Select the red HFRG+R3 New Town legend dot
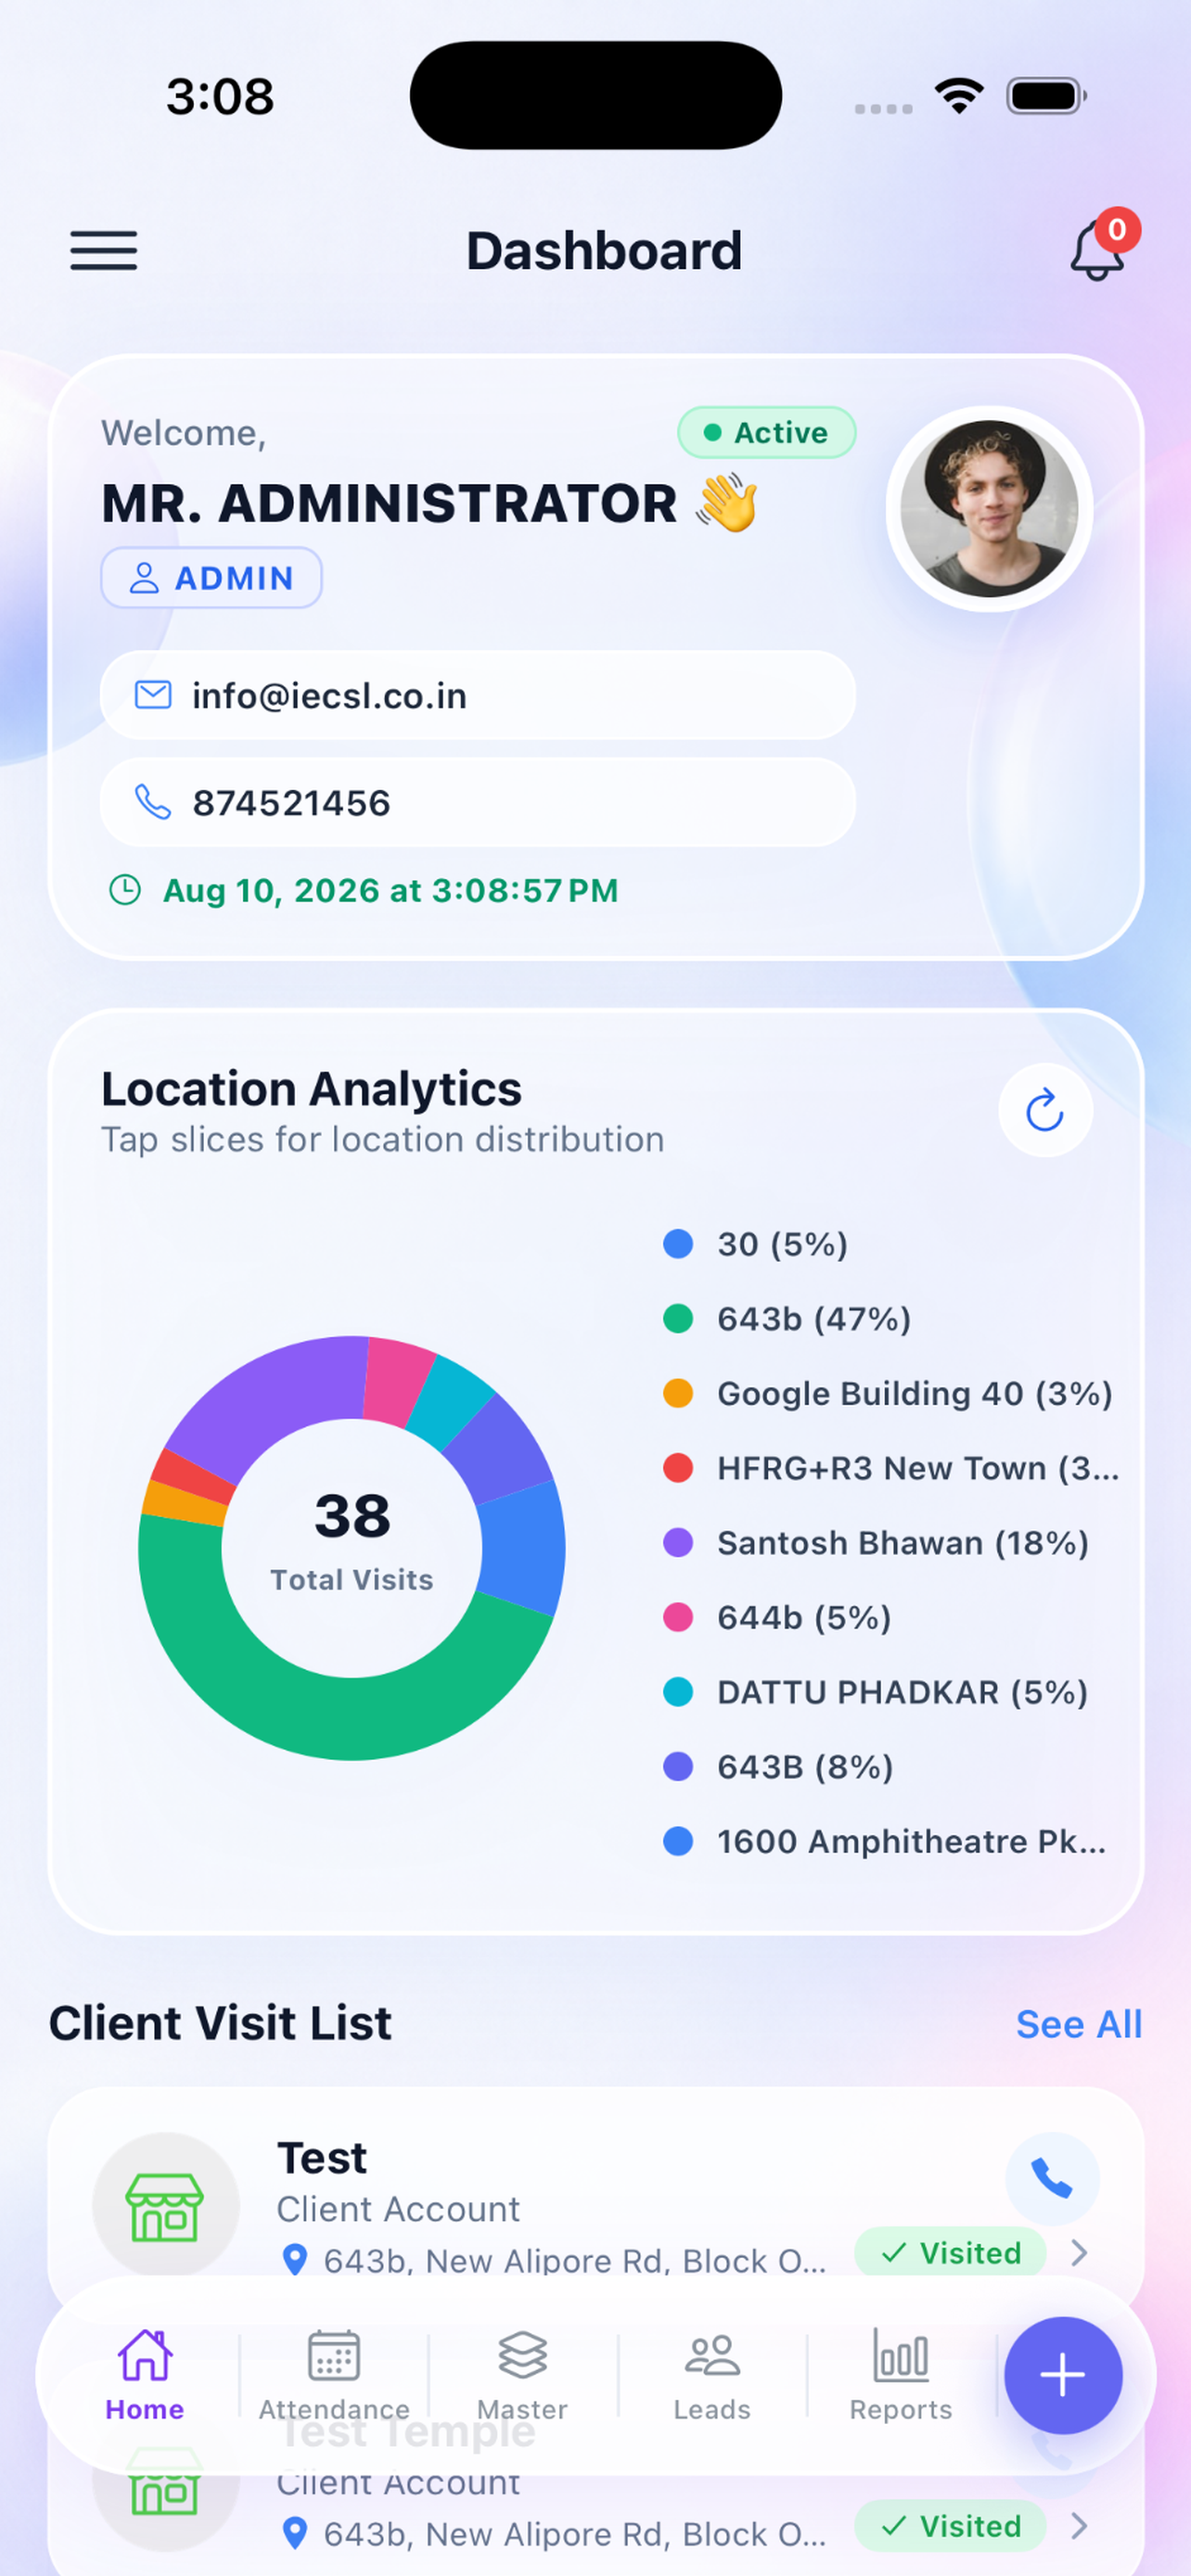This screenshot has width=1191, height=2576. (x=678, y=1468)
